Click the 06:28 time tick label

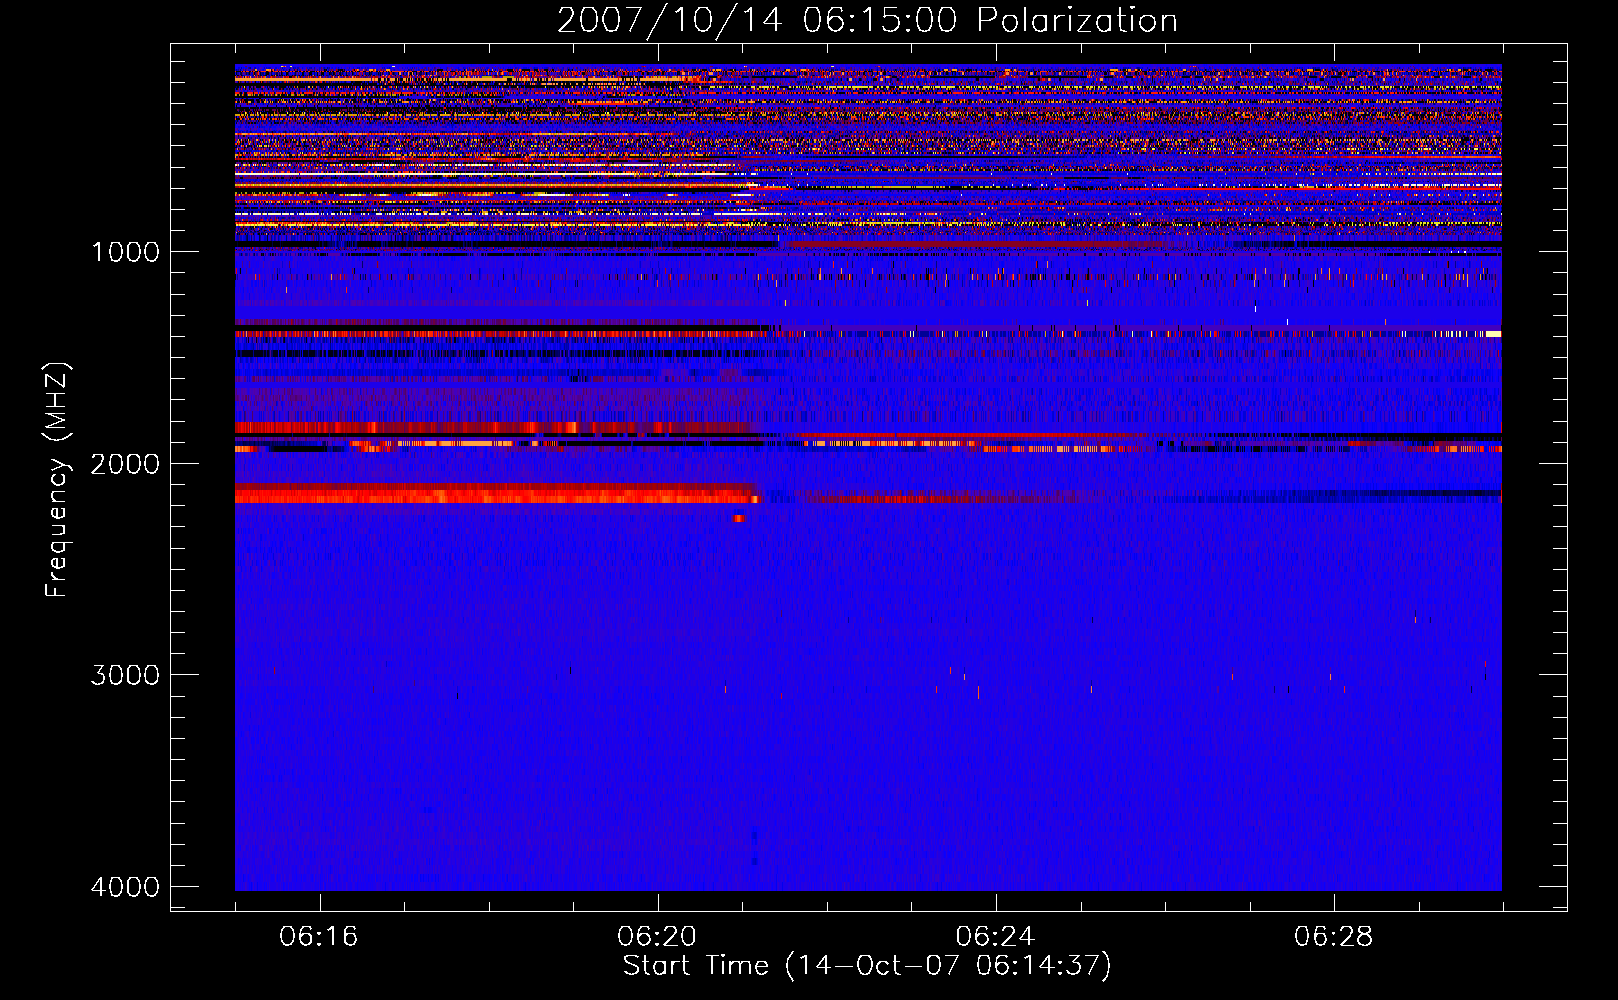(1333, 936)
